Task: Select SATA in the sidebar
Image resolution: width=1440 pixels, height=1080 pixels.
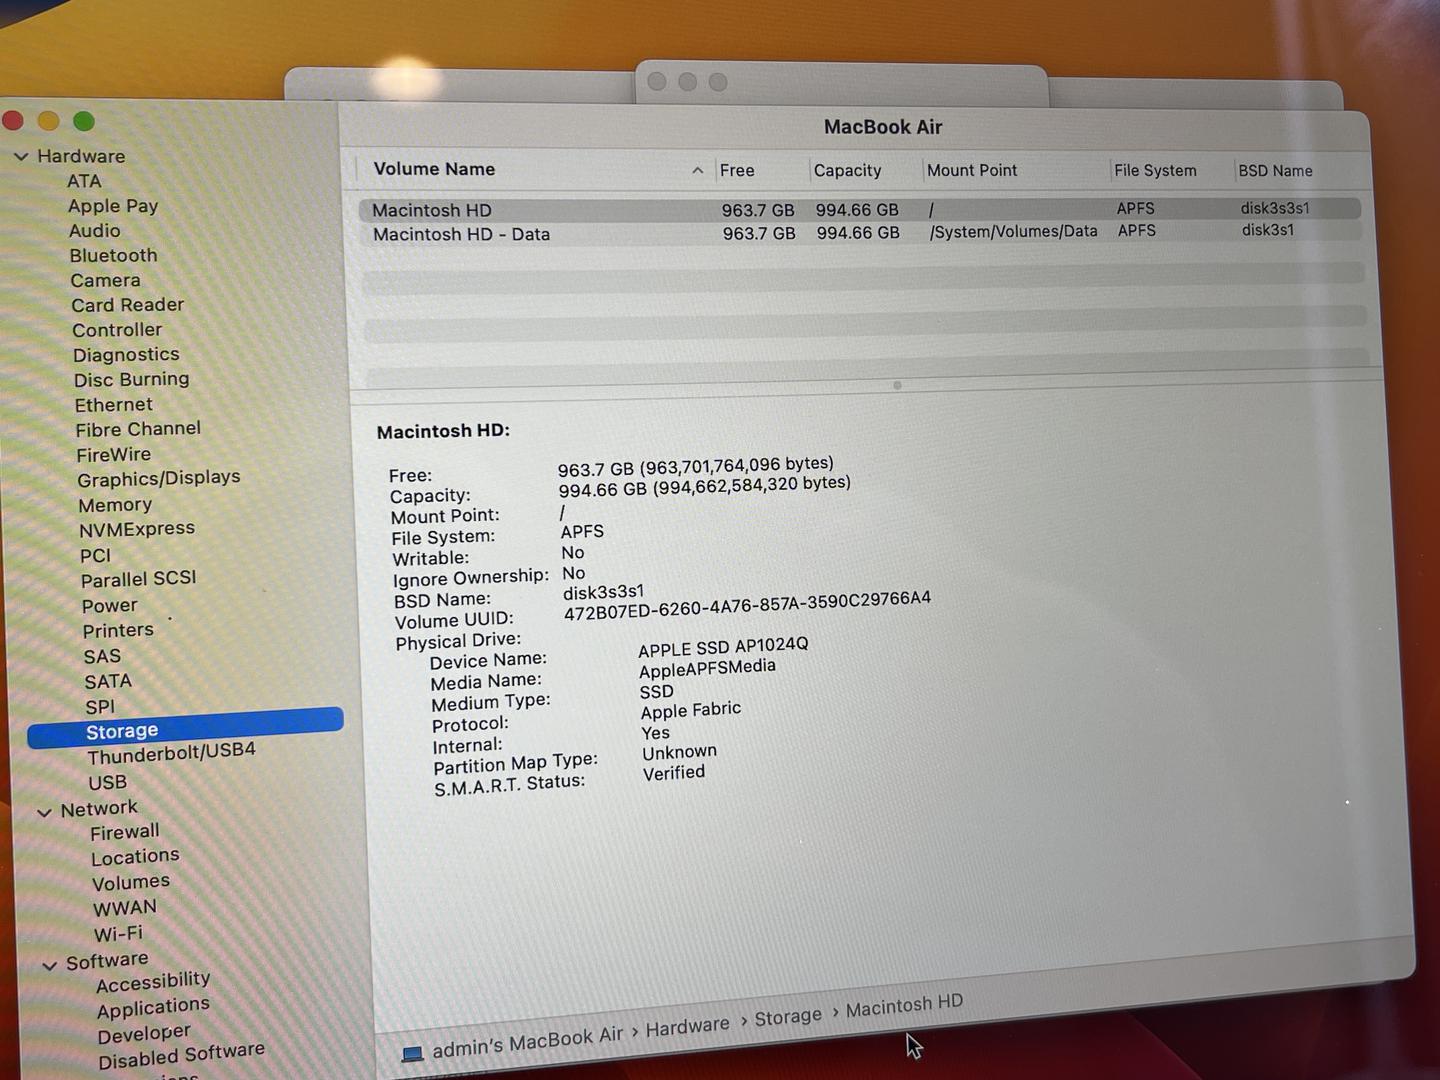Action: [x=108, y=682]
